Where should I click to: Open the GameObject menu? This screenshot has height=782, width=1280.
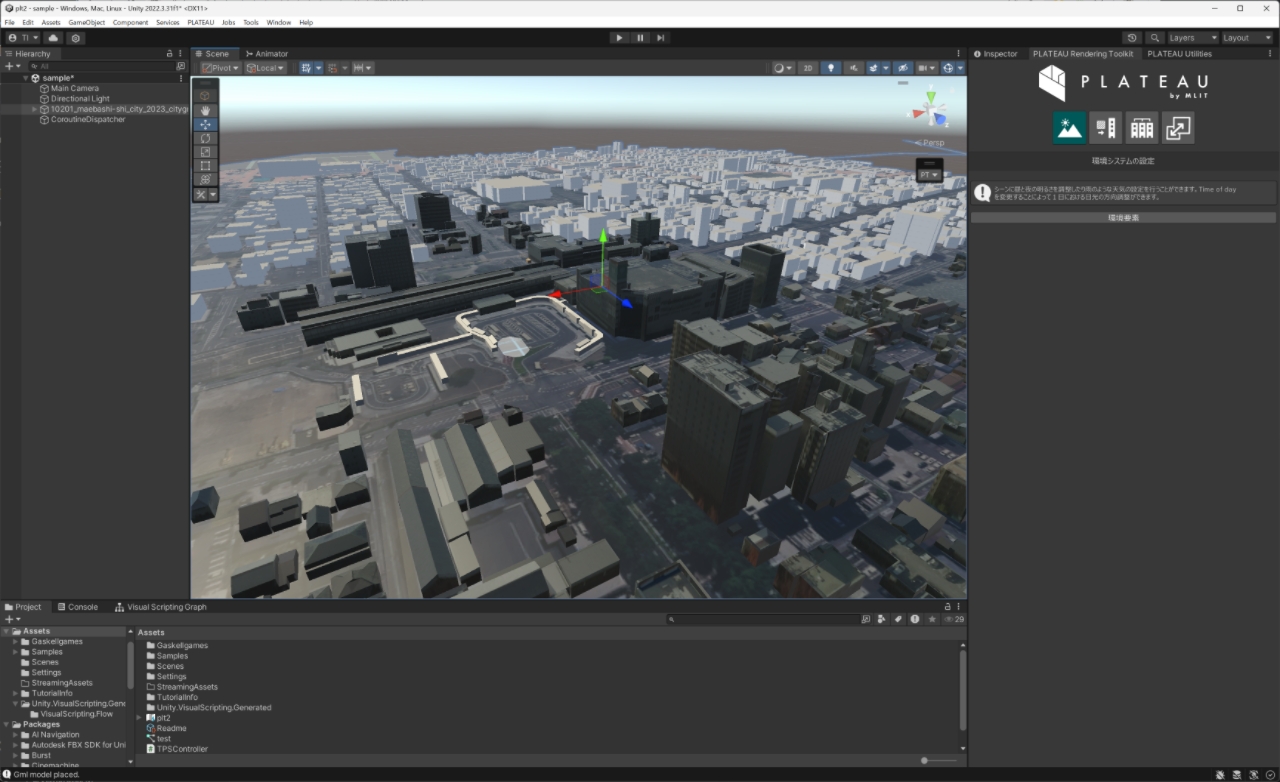[87, 22]
